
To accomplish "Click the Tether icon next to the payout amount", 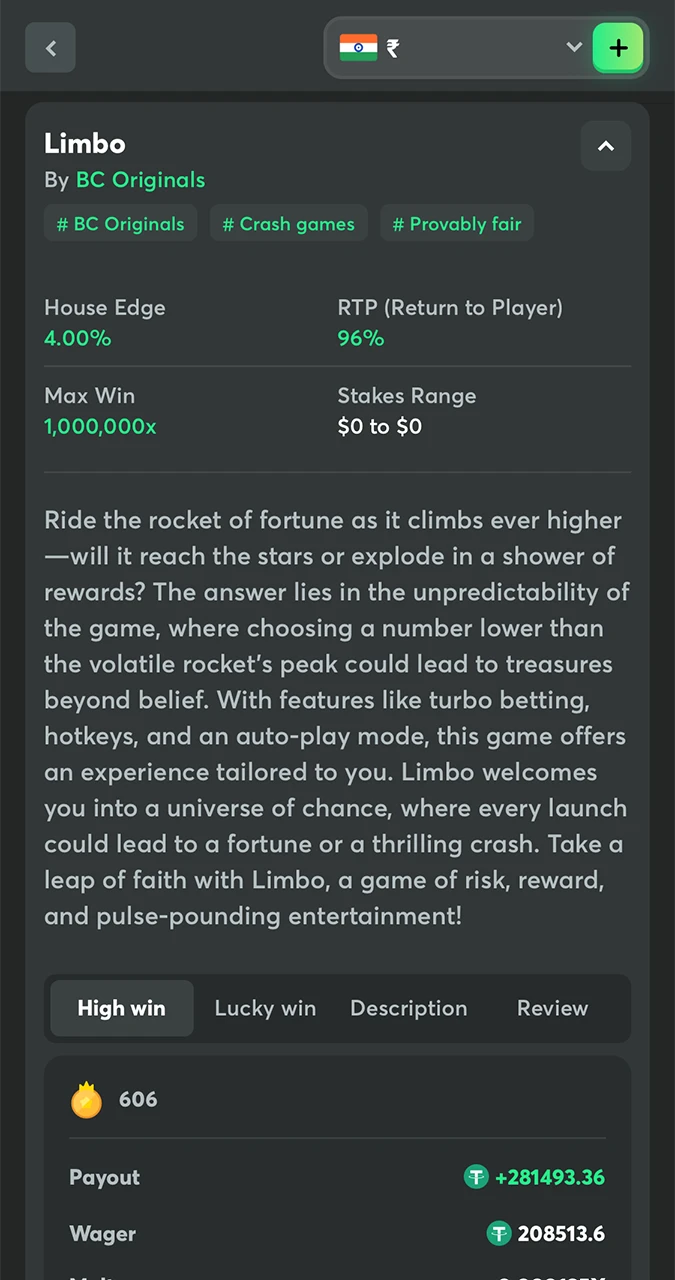I will 476,1178.
